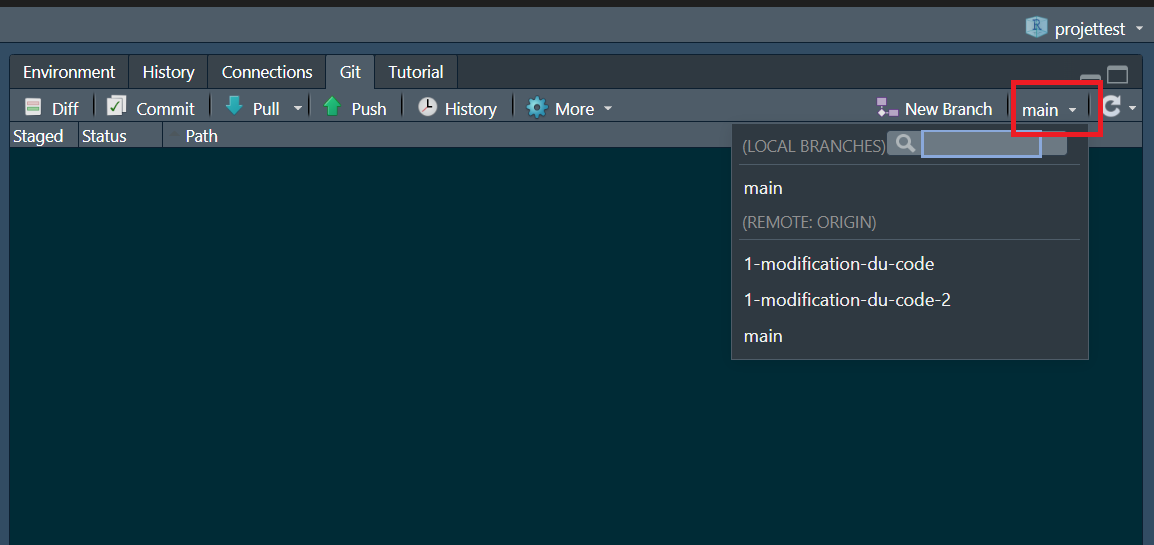Viewport: 1154px width, 545px height.
Task: Open the projettest project menu
Action: [x=1085, y=29]
